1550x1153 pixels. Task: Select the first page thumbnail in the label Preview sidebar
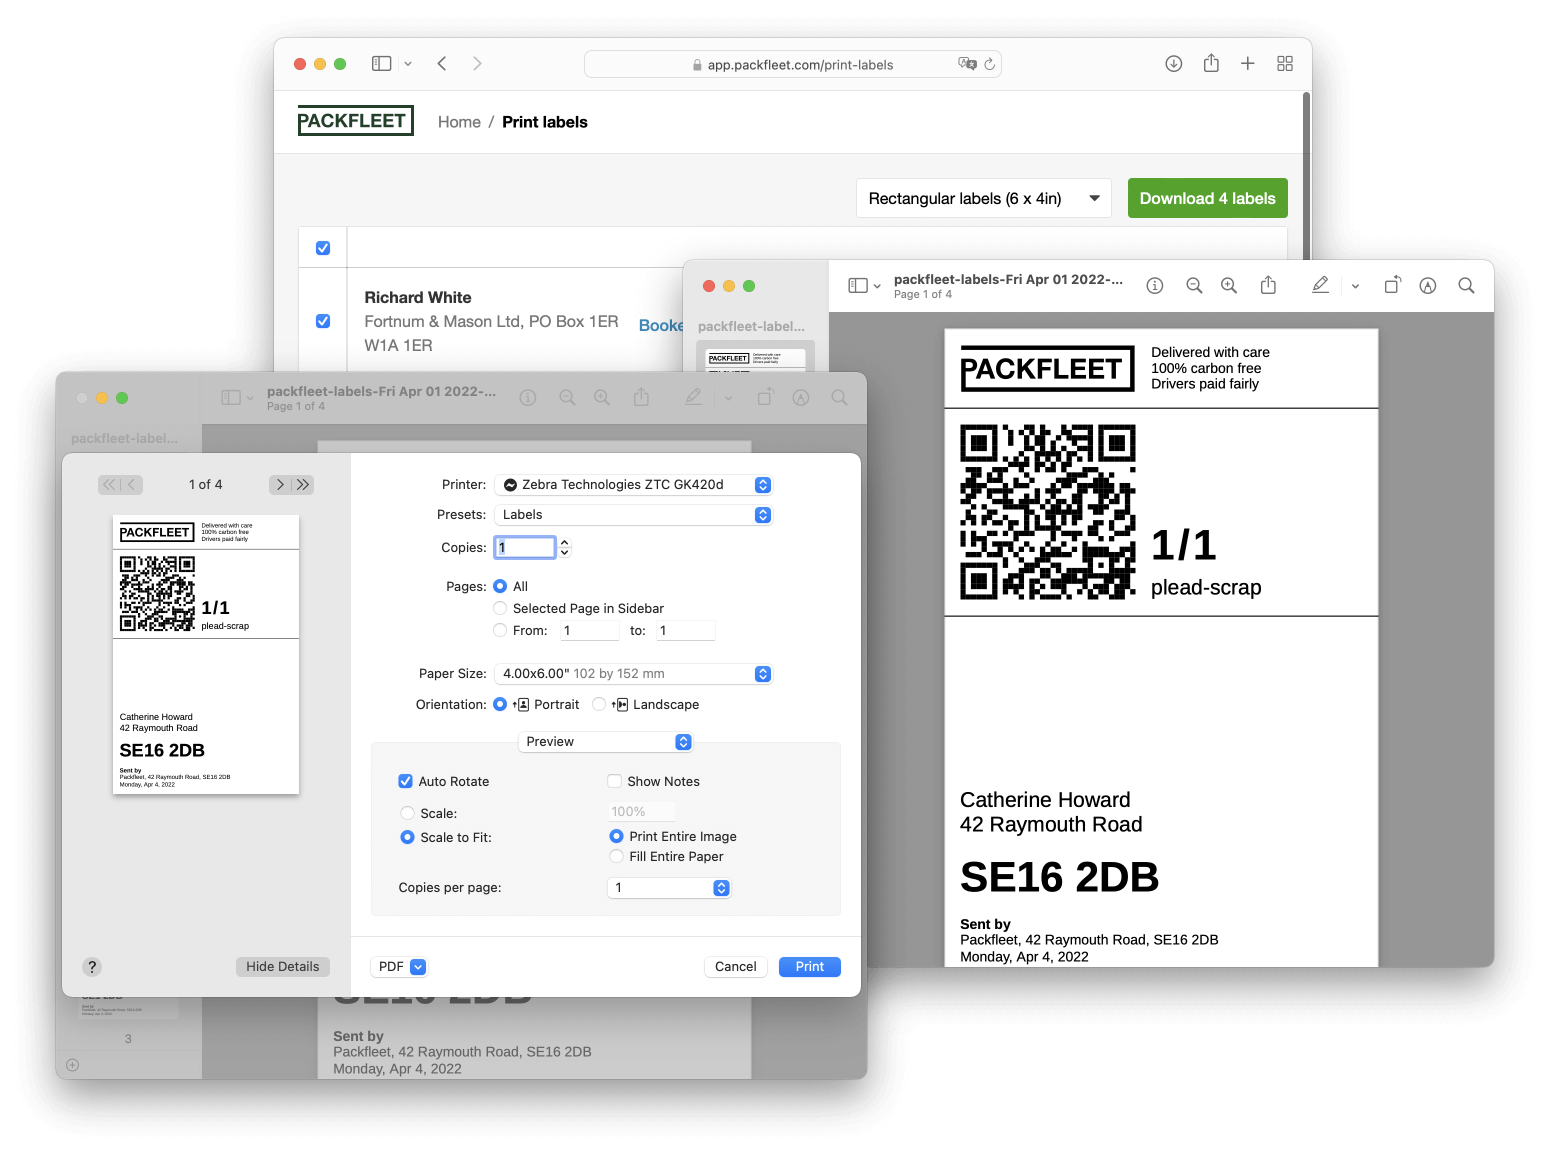[x=756, y=357]
